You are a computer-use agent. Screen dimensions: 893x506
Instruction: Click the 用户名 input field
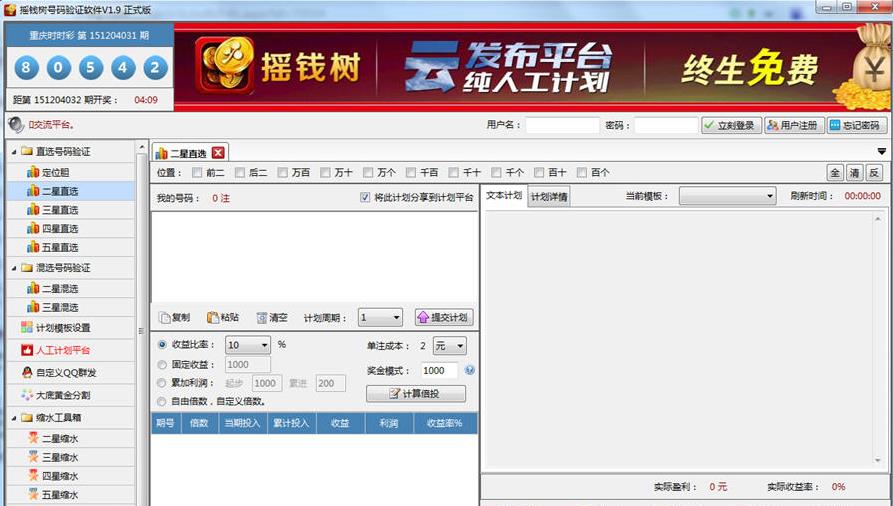click(562, 125)
